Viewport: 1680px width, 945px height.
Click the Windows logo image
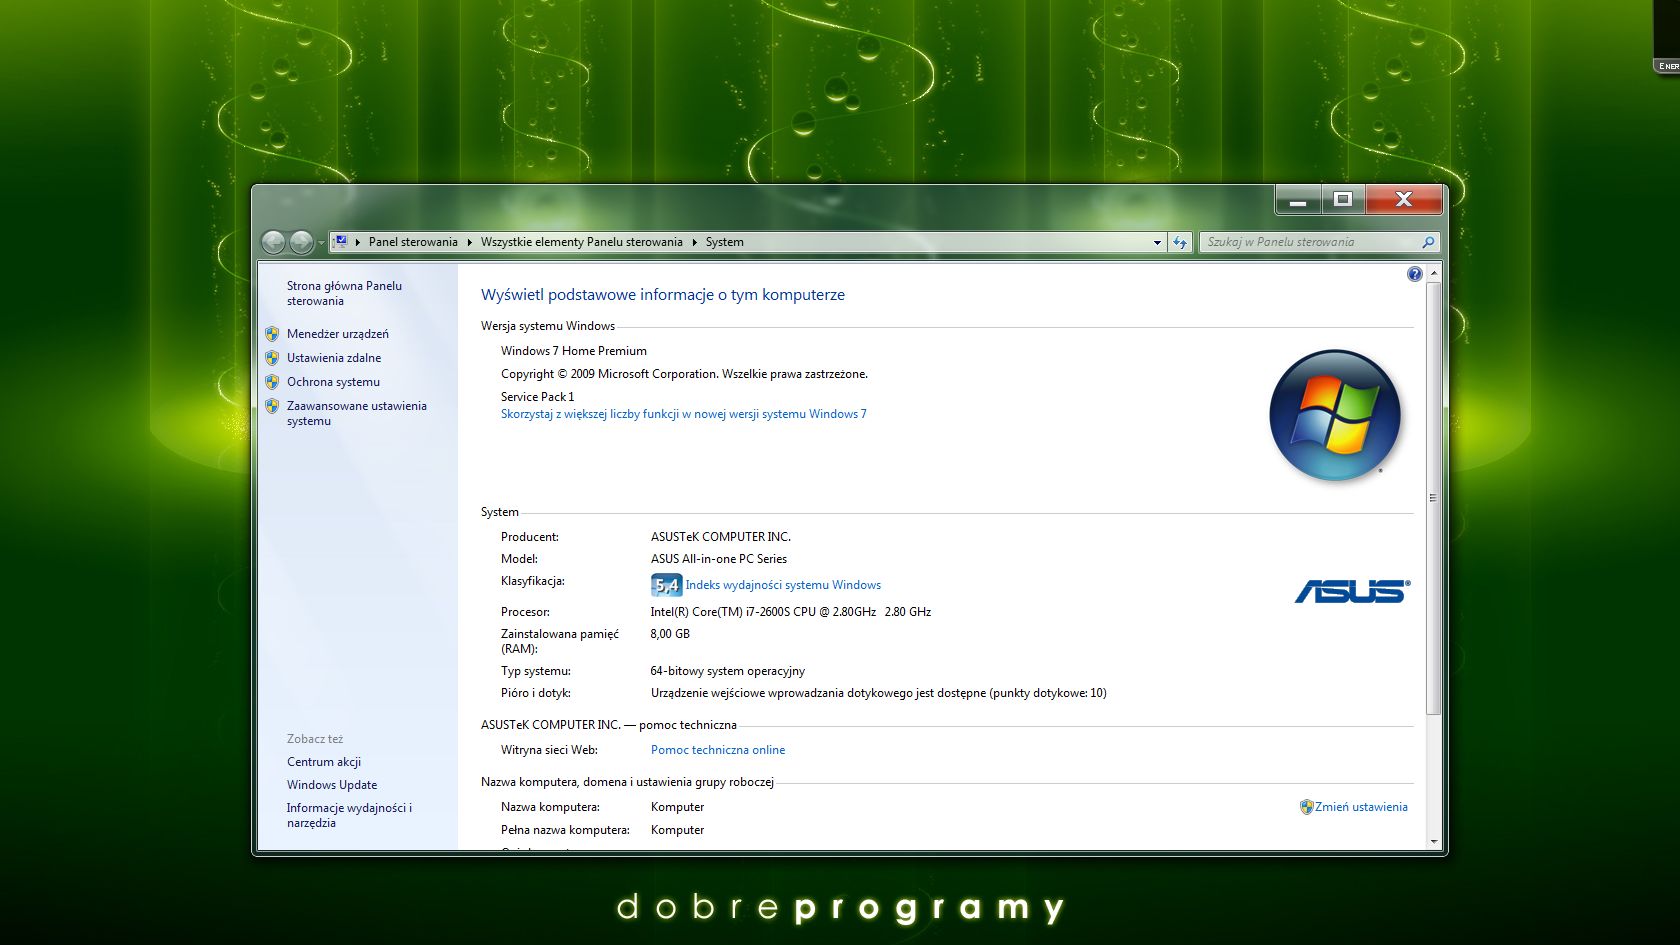(x=1335, y=415)
